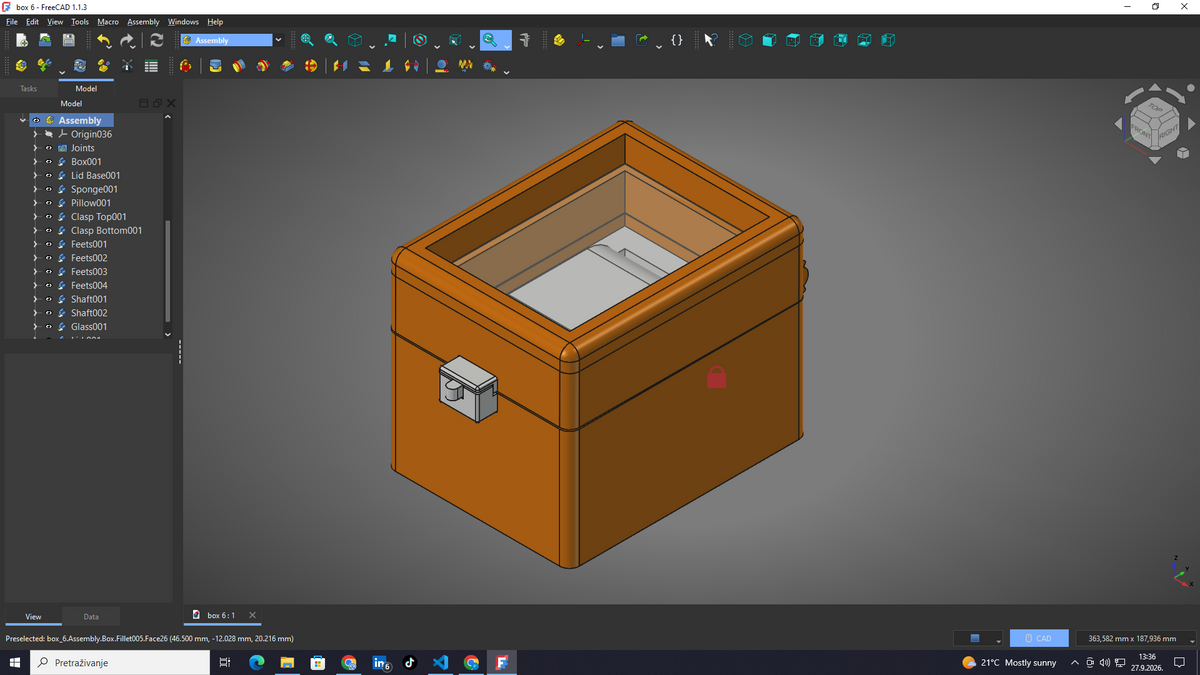Screen dimensions: 1200x675
Task: Open the Macro menu
Action: point(108,21)
